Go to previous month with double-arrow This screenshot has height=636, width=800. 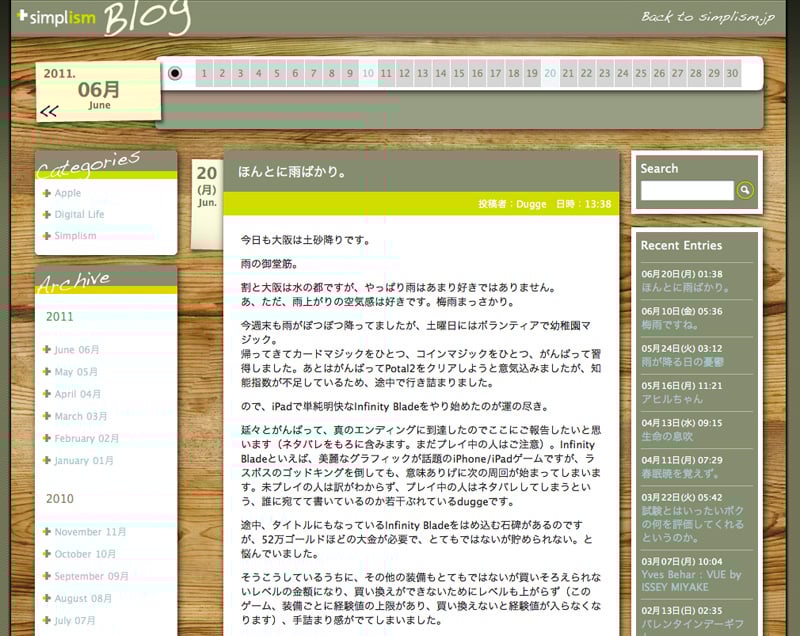point(49,112)
